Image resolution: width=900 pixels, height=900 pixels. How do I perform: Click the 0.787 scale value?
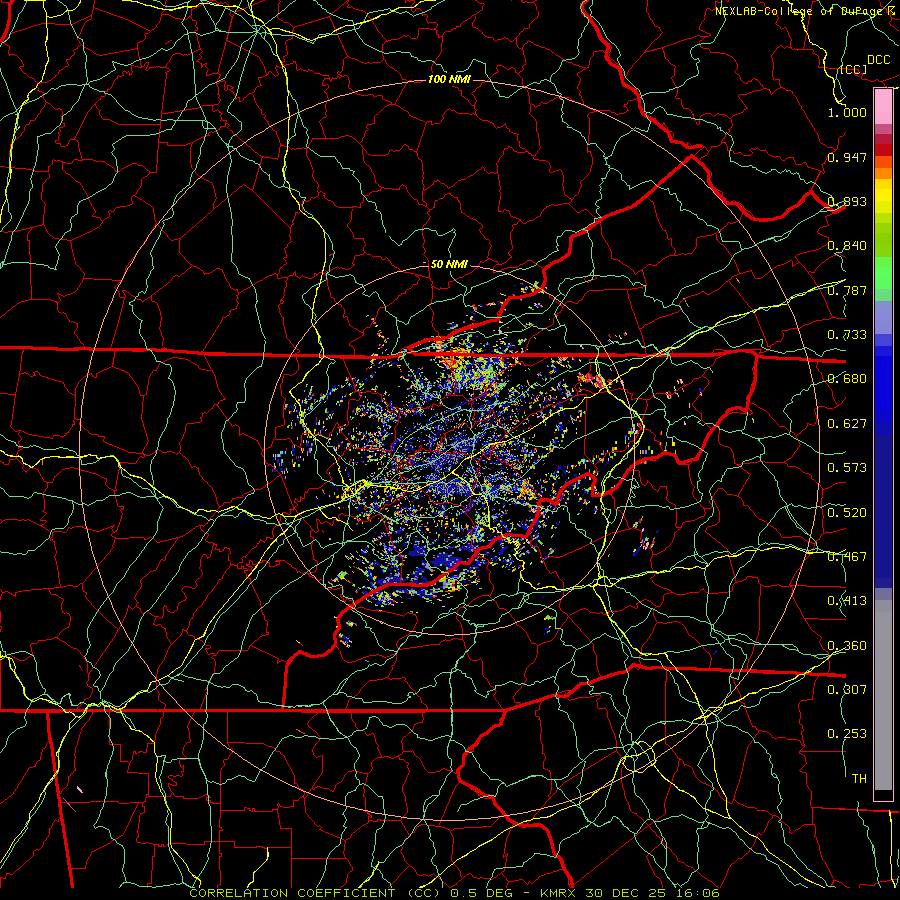847,290
